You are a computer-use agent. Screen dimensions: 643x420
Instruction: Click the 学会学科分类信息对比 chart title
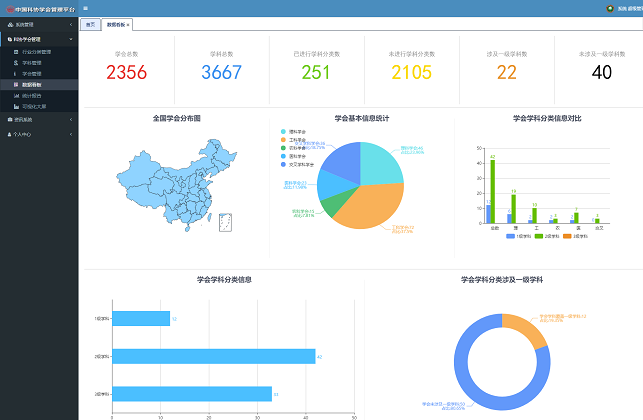pyautogui.click(x=547, y=119)
